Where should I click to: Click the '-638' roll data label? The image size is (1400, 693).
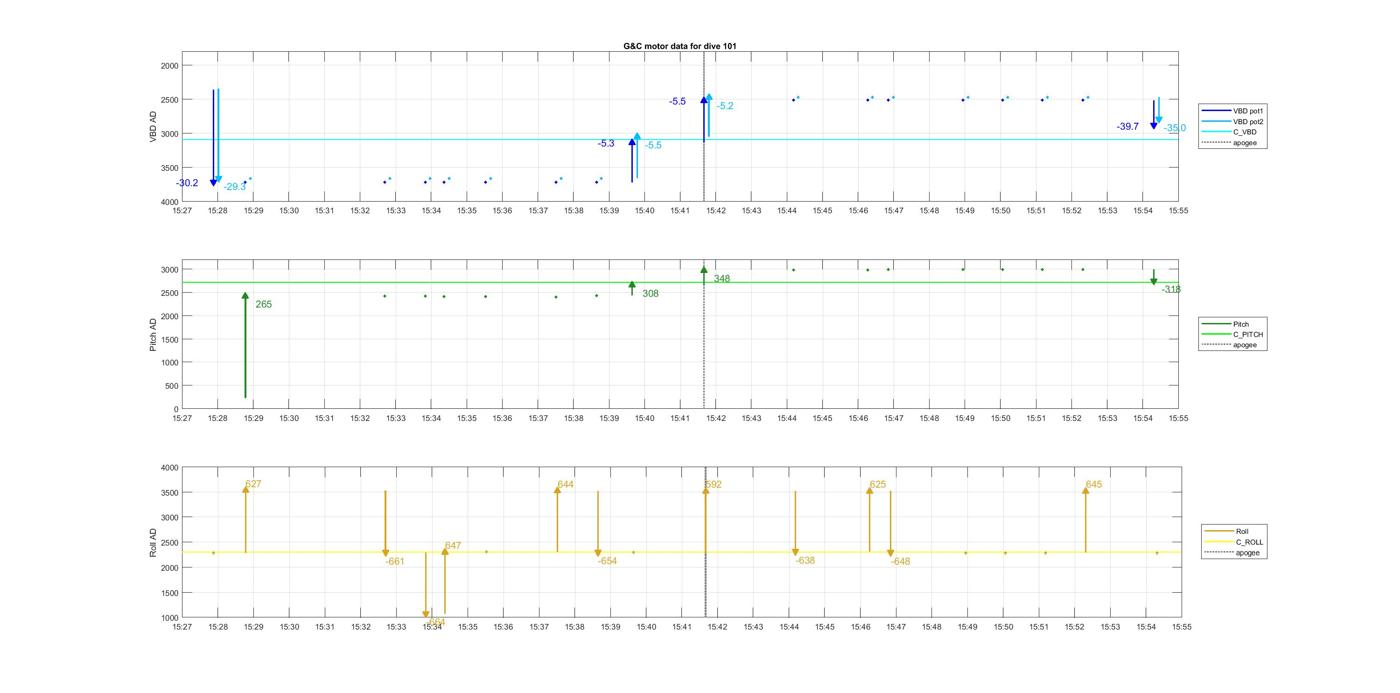805,561
